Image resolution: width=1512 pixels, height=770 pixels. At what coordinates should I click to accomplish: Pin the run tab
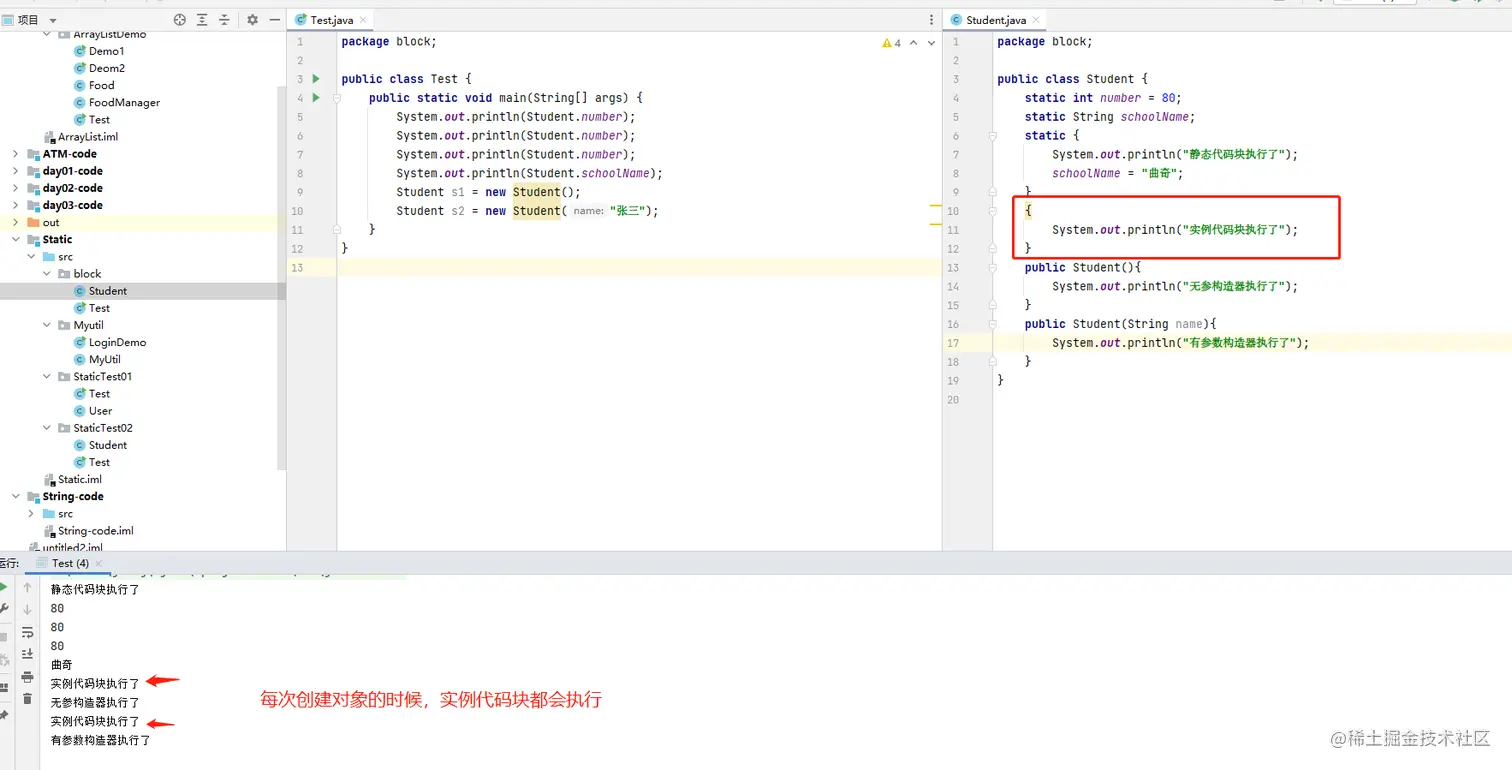coord(3,714)
